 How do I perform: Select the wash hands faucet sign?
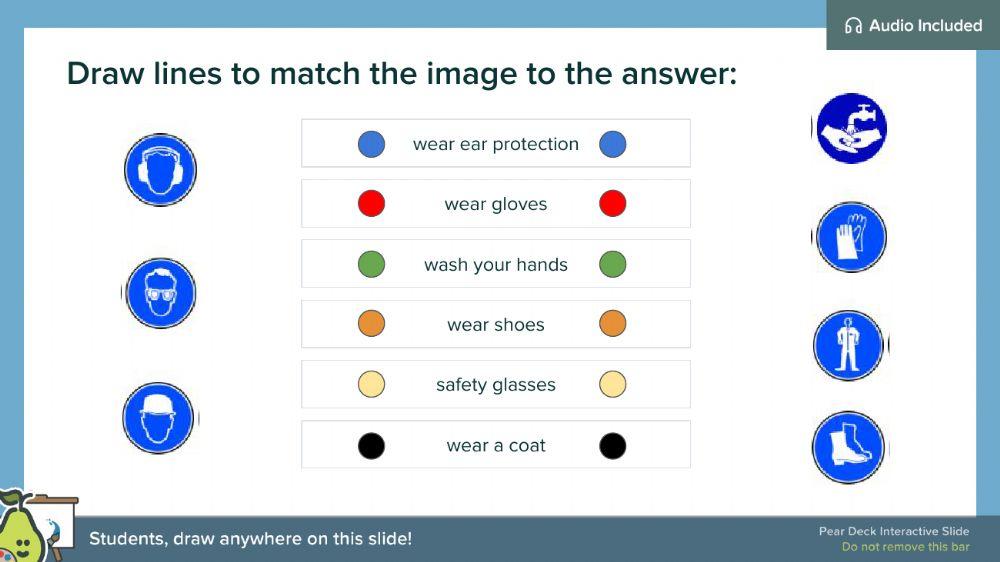851,128
